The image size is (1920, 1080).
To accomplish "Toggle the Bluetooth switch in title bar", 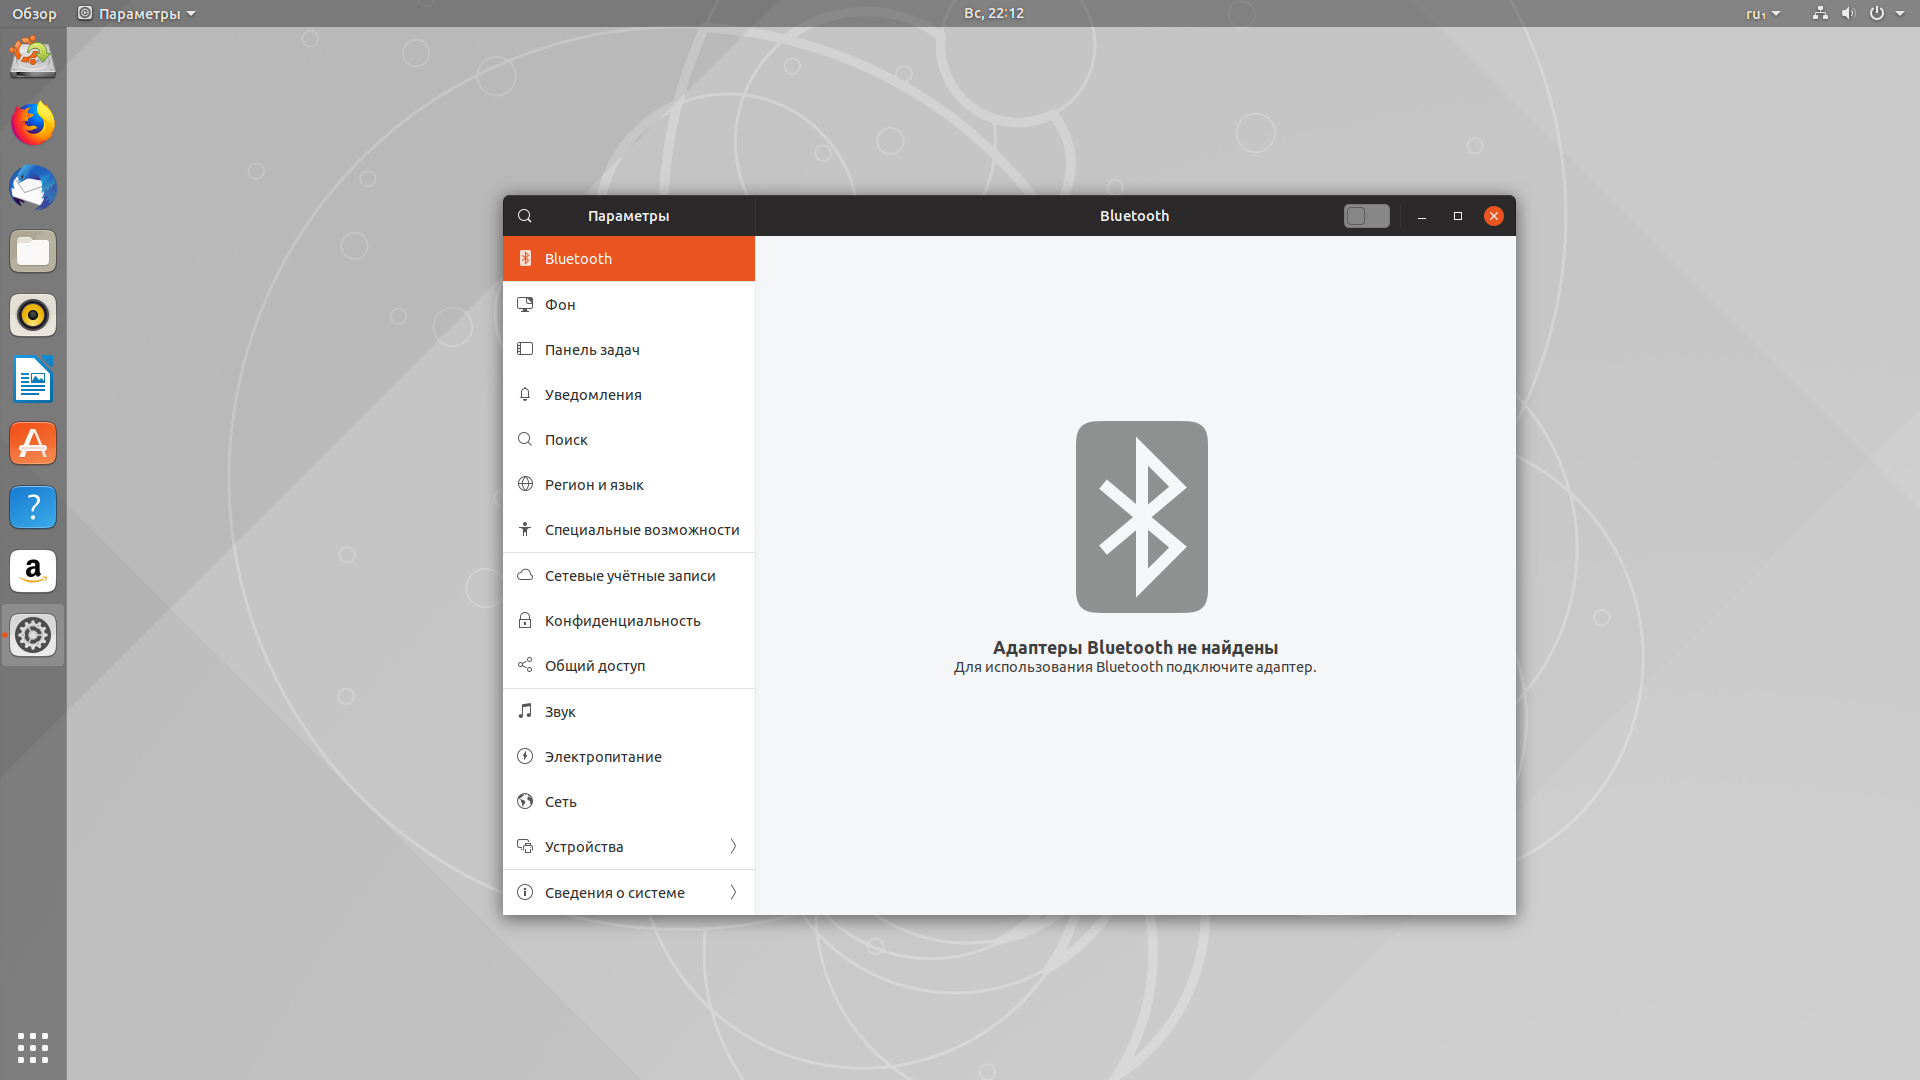I will coord(1366,216).
